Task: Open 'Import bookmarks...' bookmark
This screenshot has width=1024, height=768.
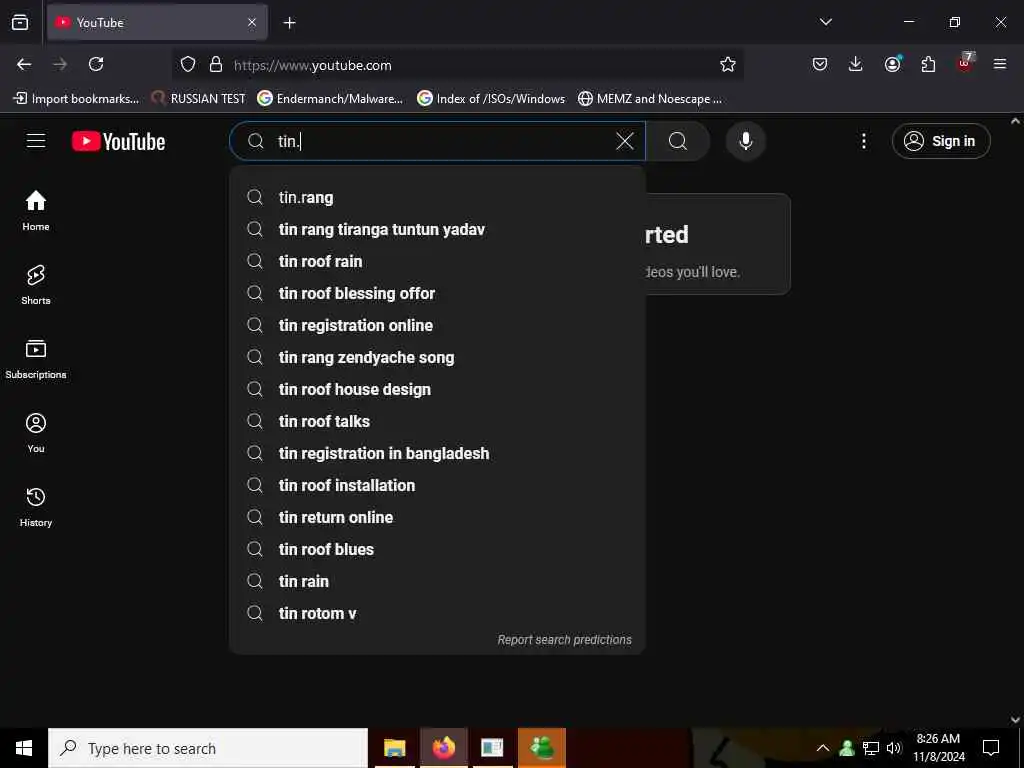Action: click(76, 99)
